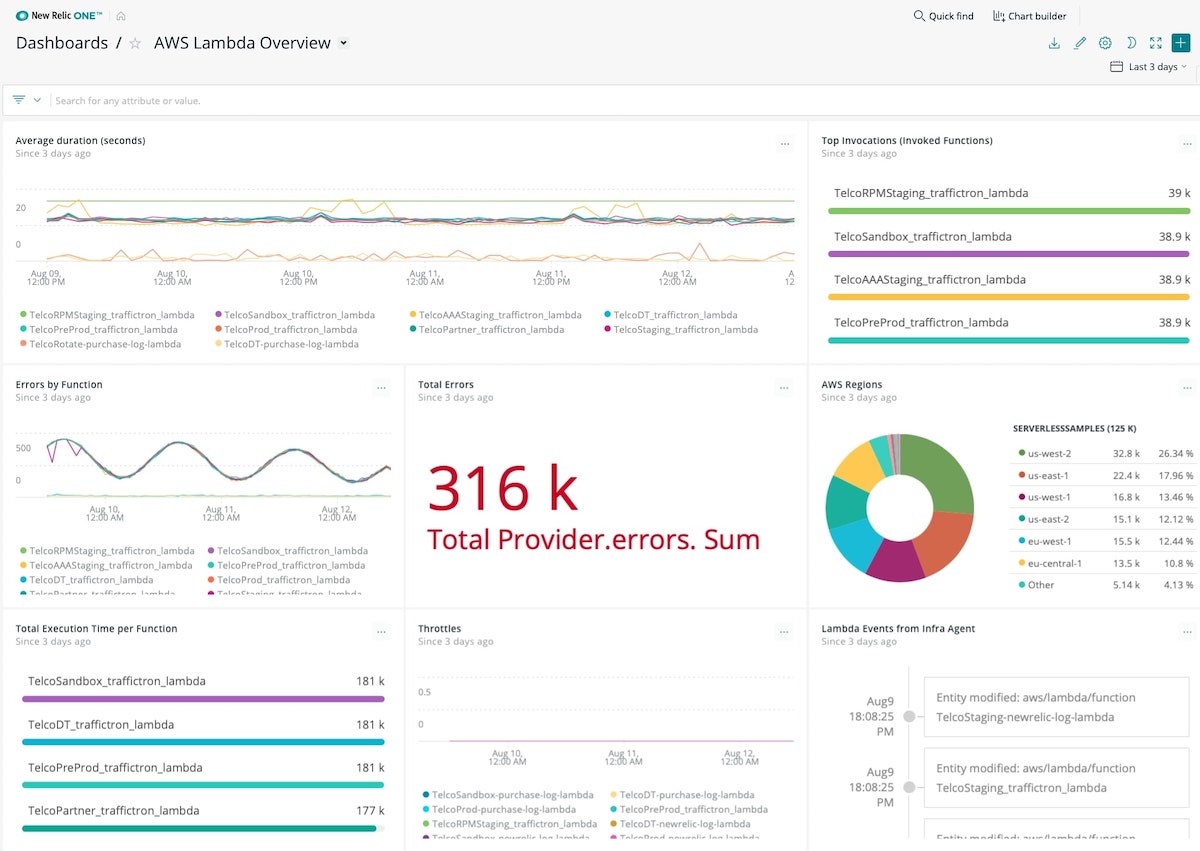Toggle TelcoRPMStaging_traffictron_lambda legend in Average duration
Image resolution: width=1200 pixels, height=851 pixels.
point(107,315)
